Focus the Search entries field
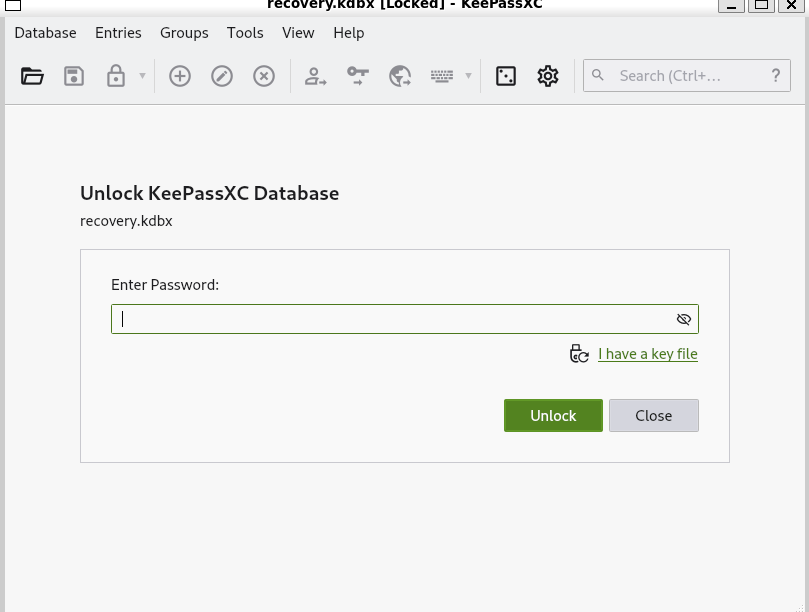Screen dimensions: 809x612 [687, 76]
